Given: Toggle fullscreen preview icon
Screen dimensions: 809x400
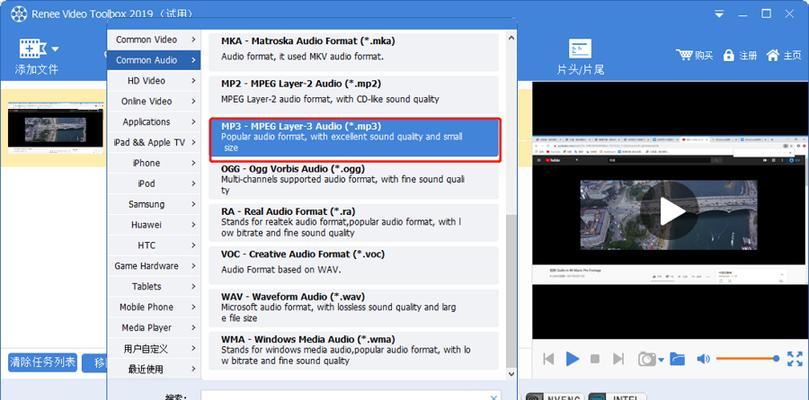Looking at the screenshot, I should [795, 359].
